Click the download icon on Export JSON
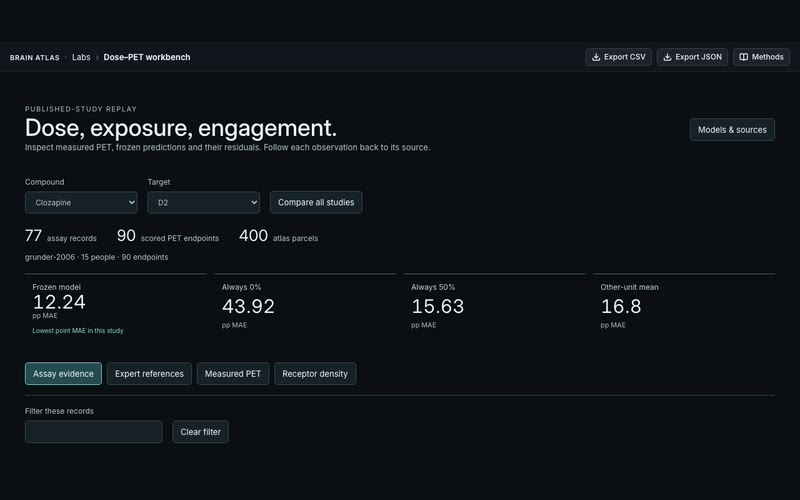Image resolution: width=800 pixels, height=500 pixels. [667, 57]
